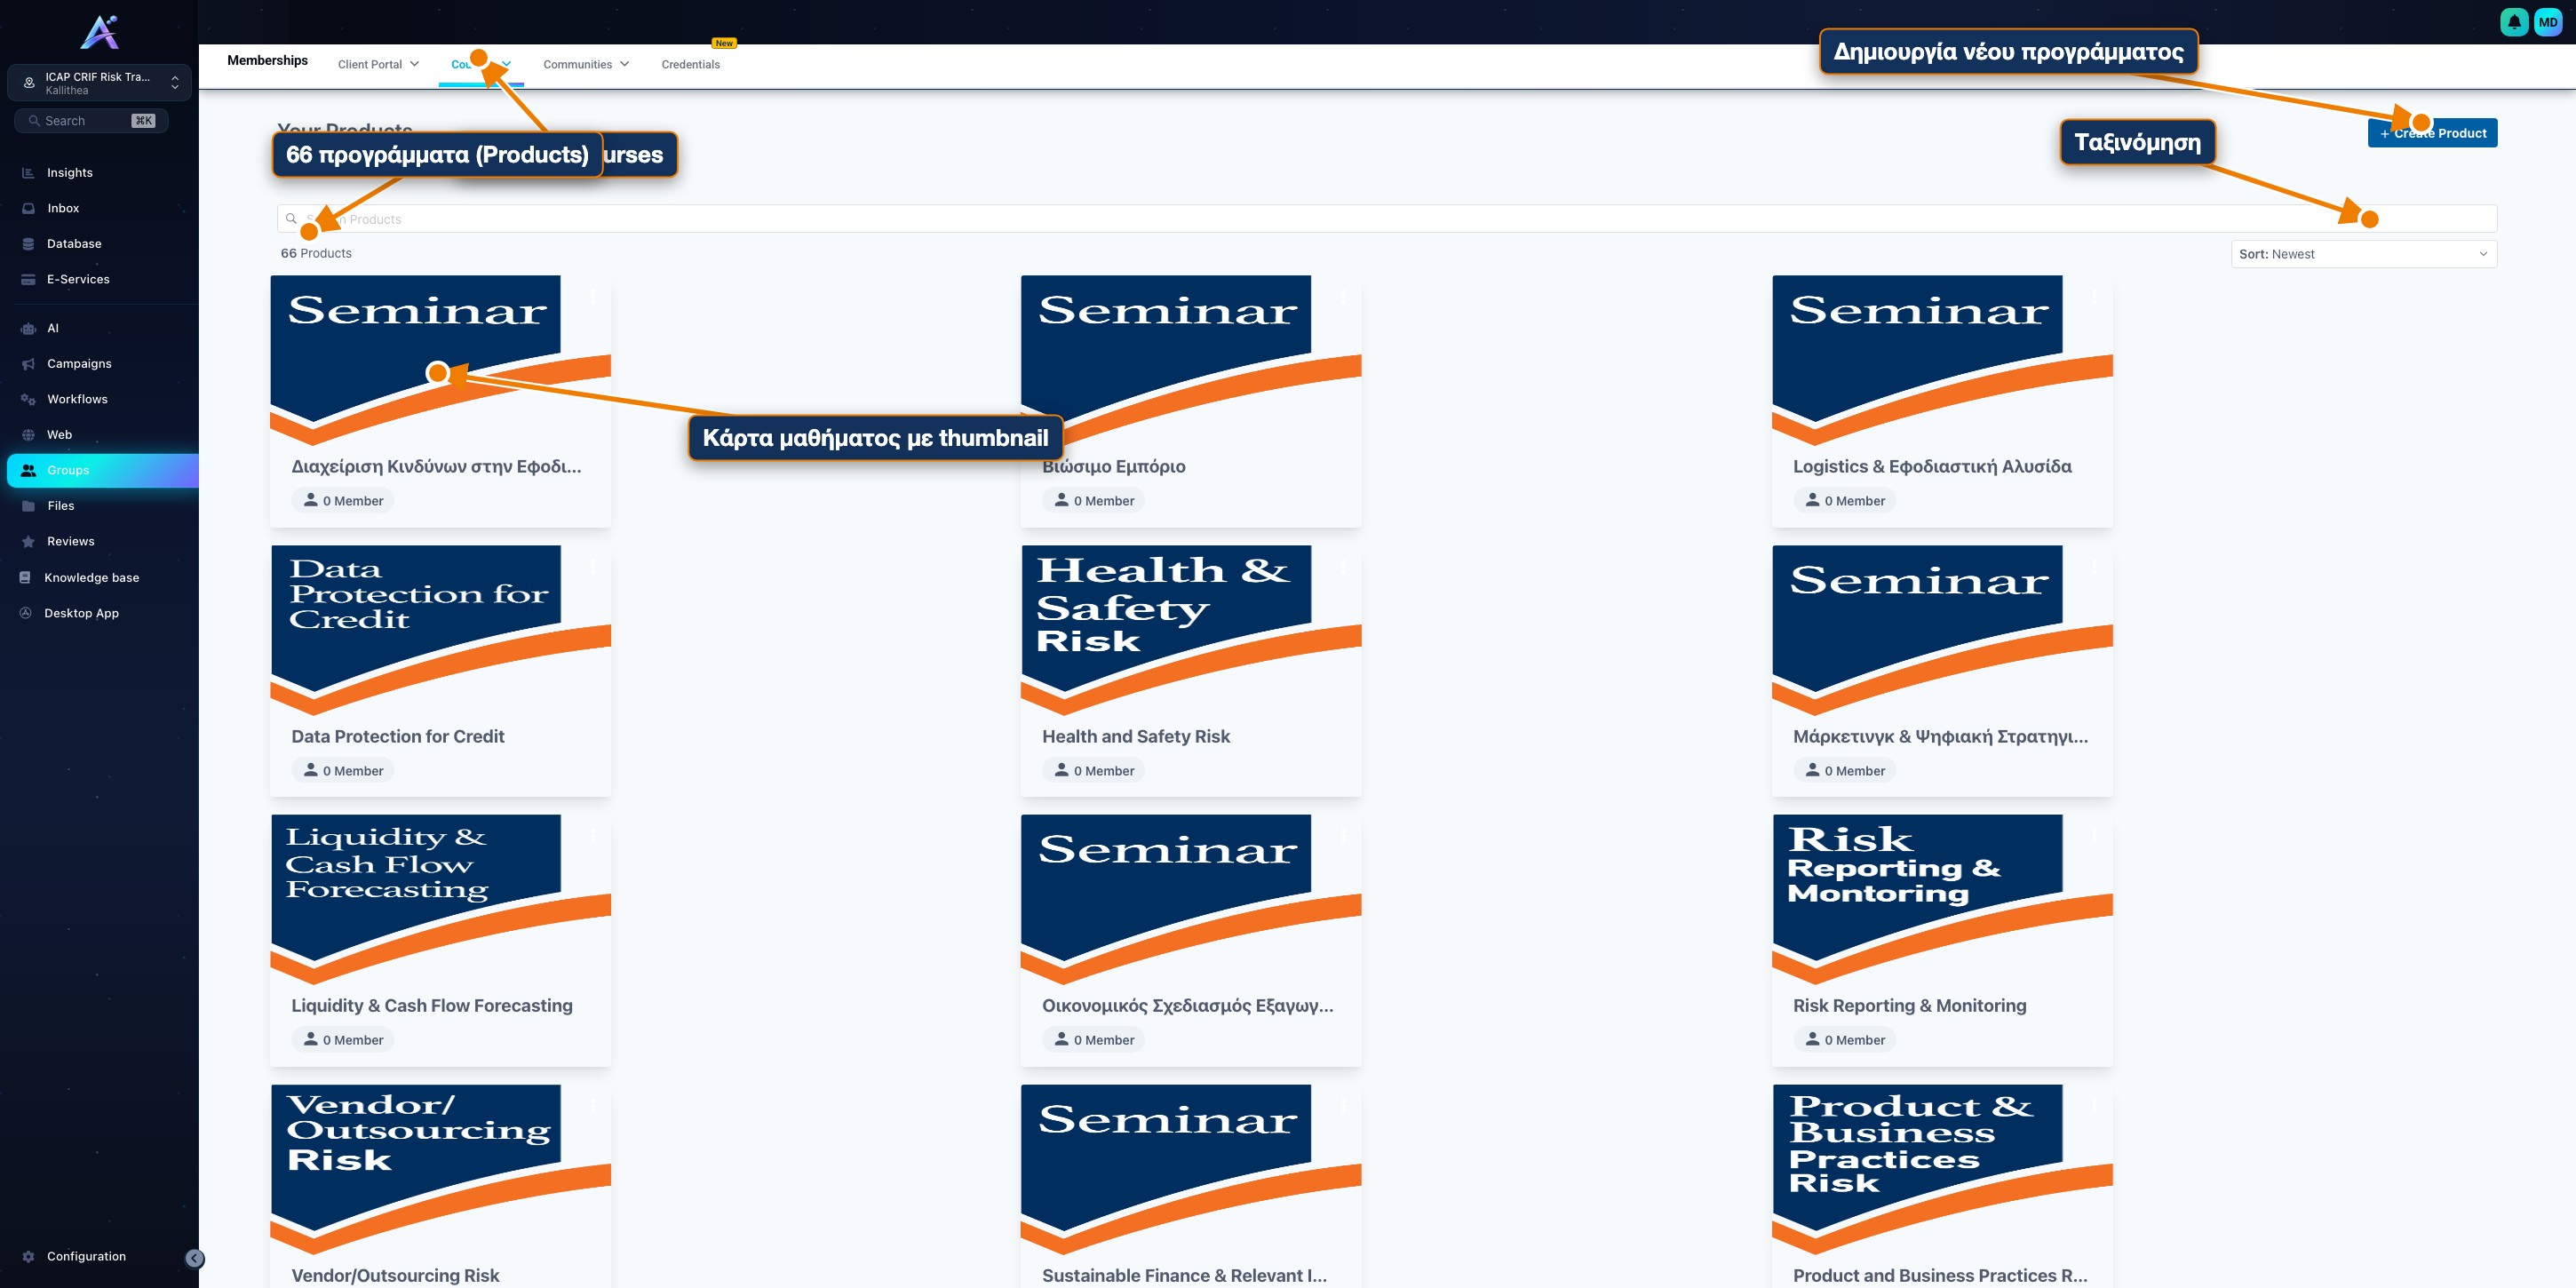Click the Create Product button
This screenshot has height=1288, width=2576.
pos(2432,133)
